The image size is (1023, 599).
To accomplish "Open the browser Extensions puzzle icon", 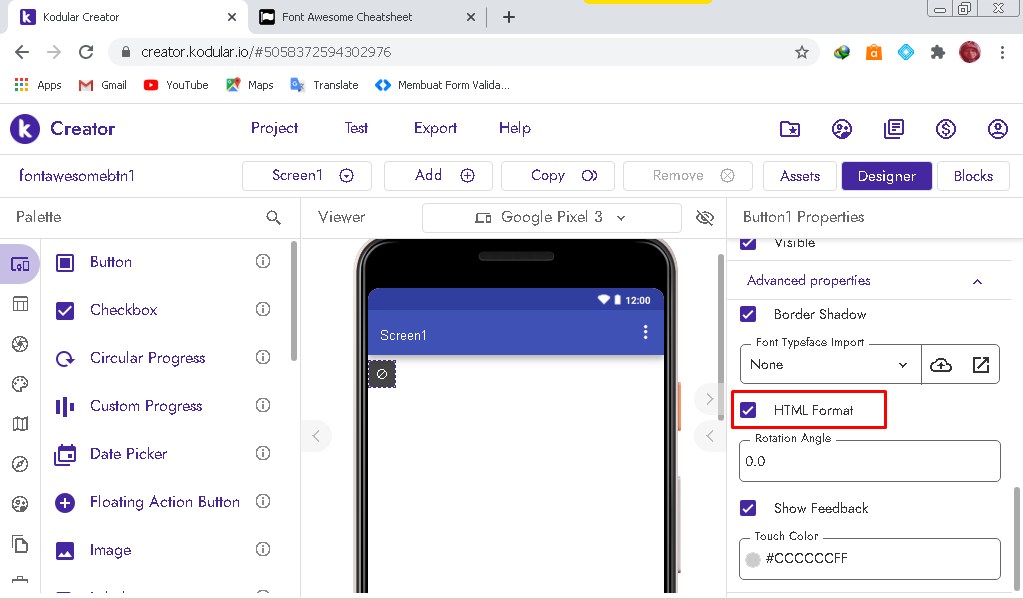I will click(938, 52).
